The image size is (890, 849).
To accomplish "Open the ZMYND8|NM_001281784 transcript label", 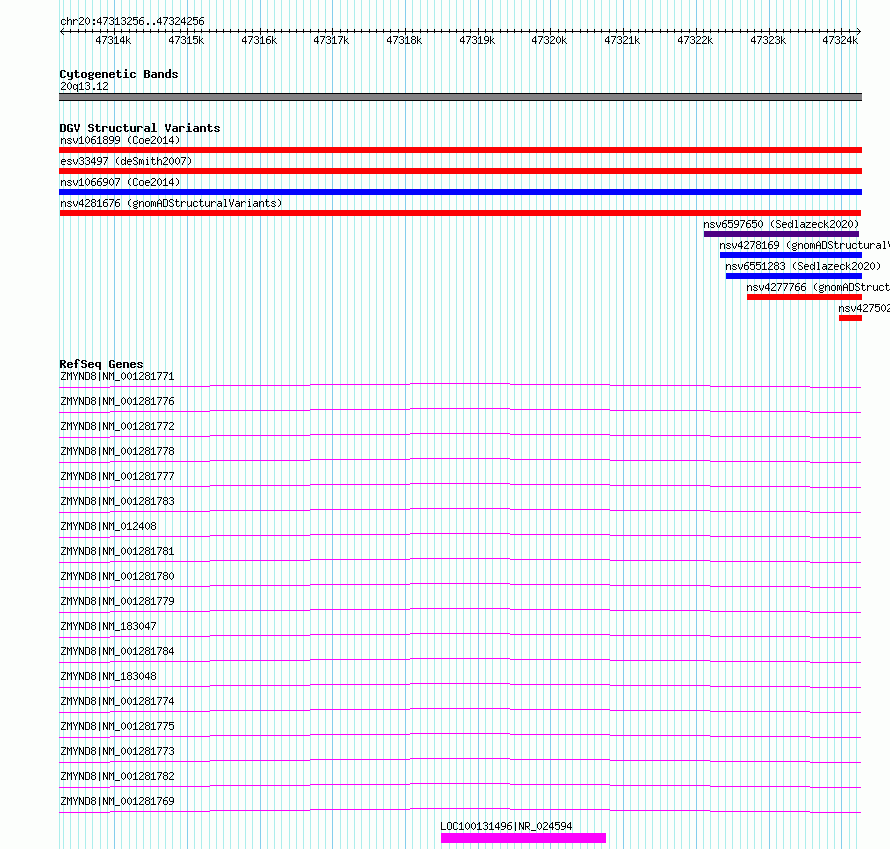I will tap(117, 651).
